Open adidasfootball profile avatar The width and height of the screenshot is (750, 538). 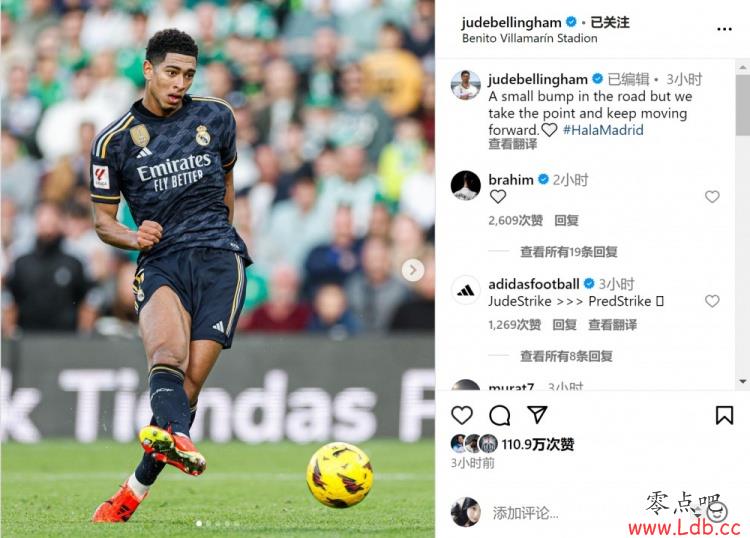point(465,290)
